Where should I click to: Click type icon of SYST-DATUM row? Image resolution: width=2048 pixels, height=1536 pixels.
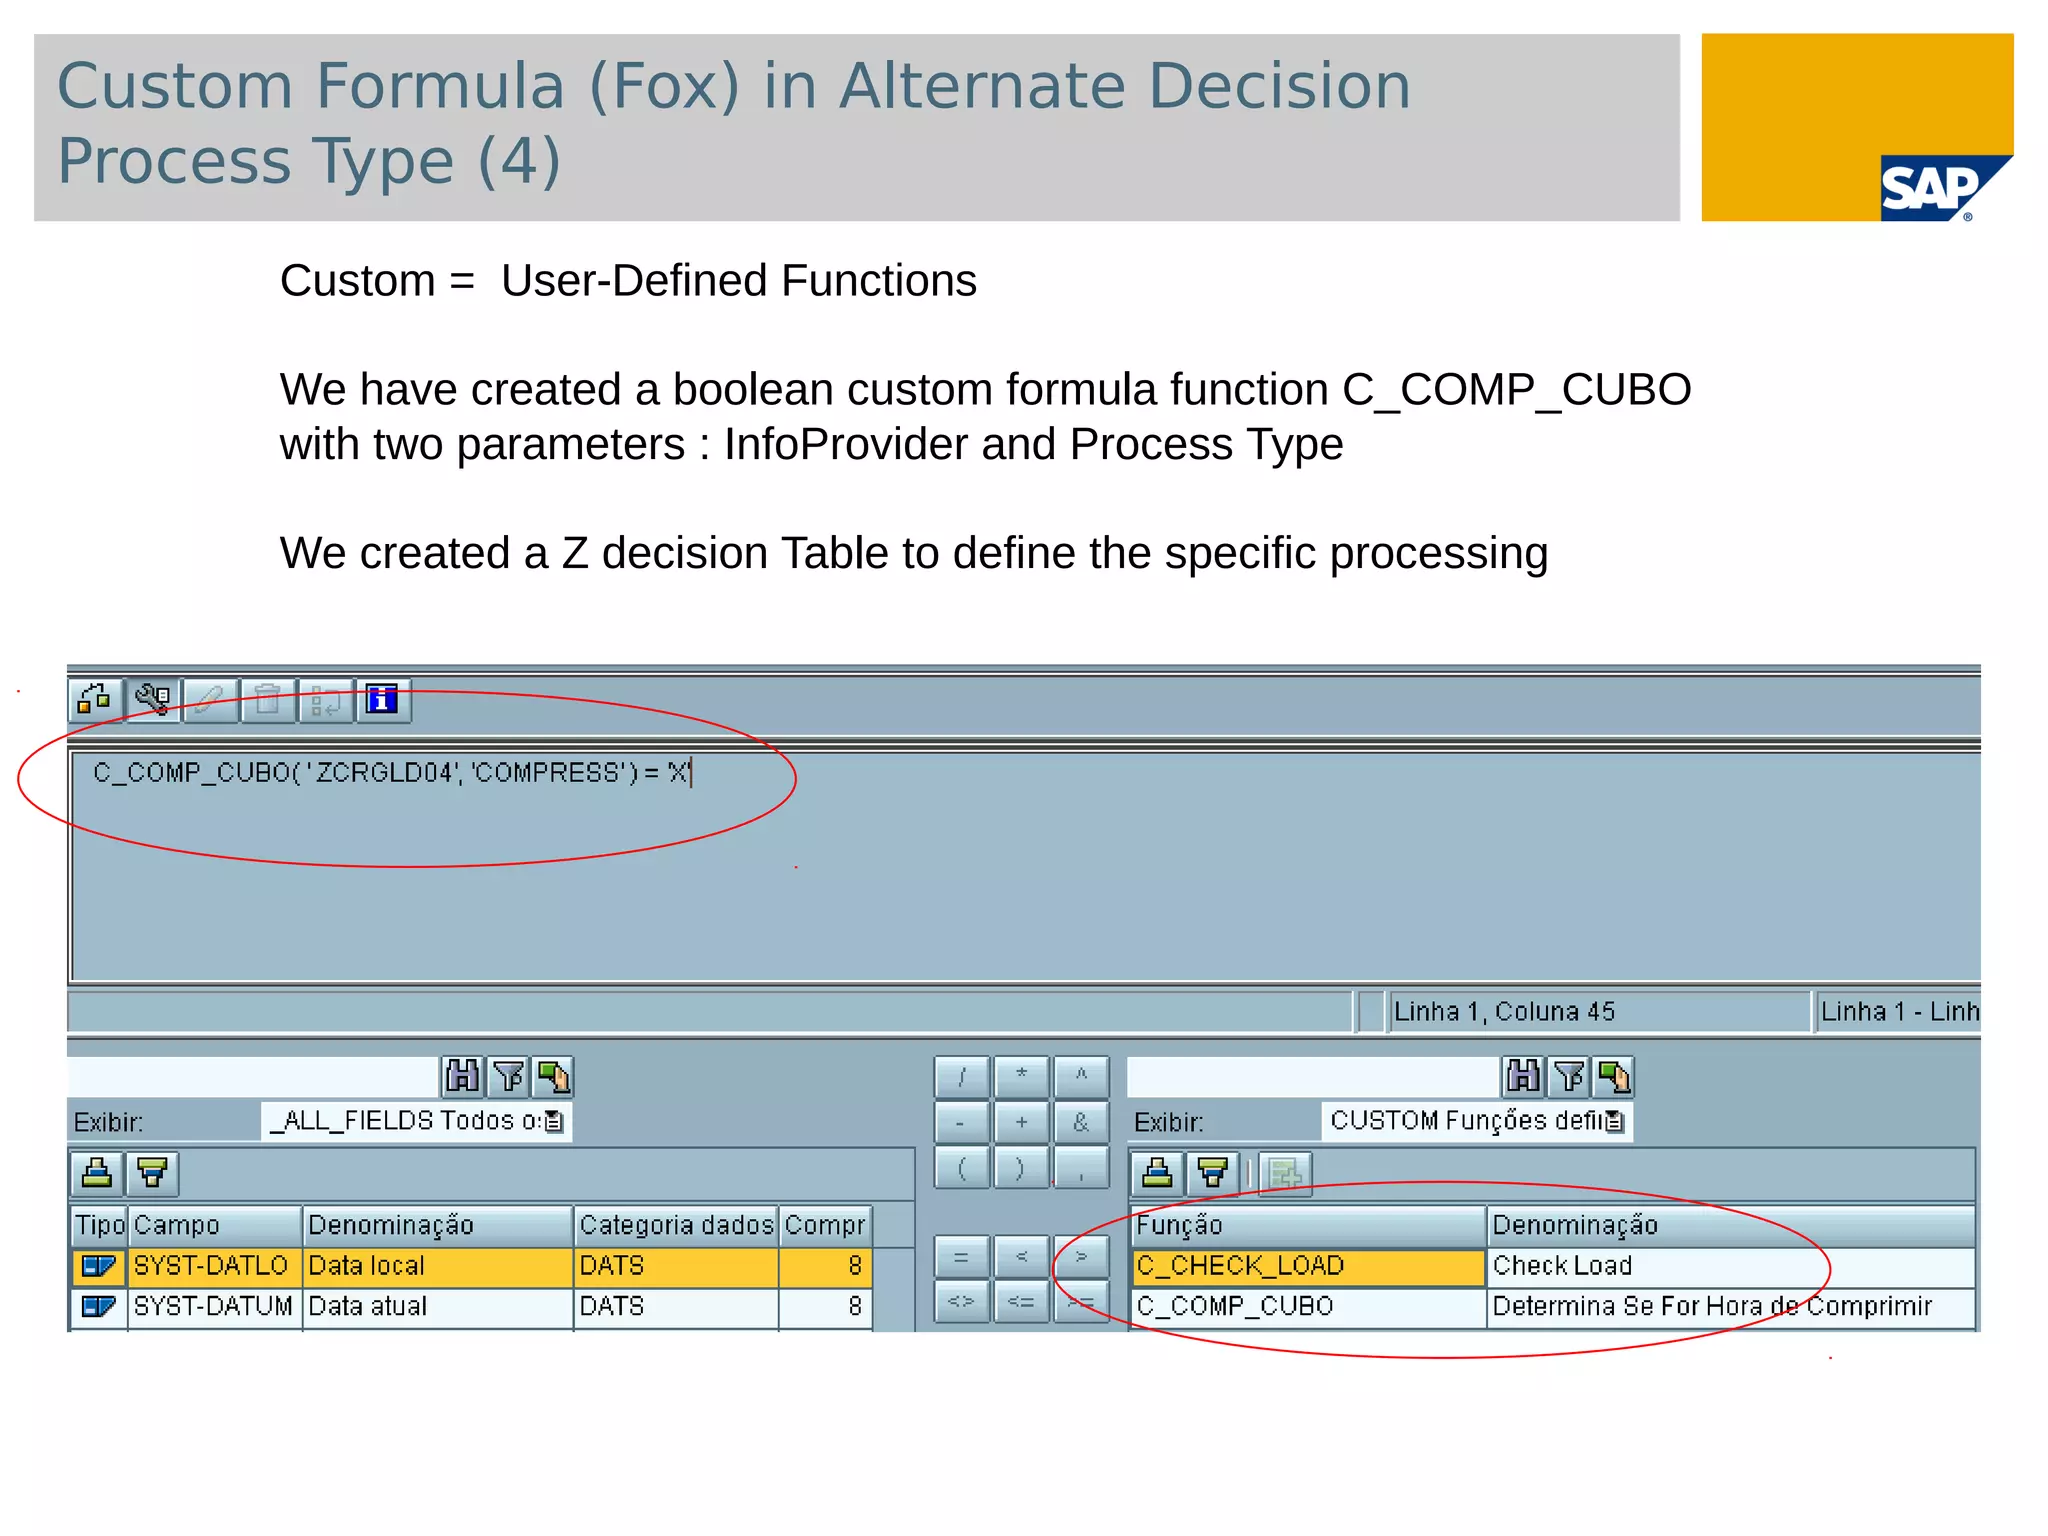click(x=99, y=1307)
